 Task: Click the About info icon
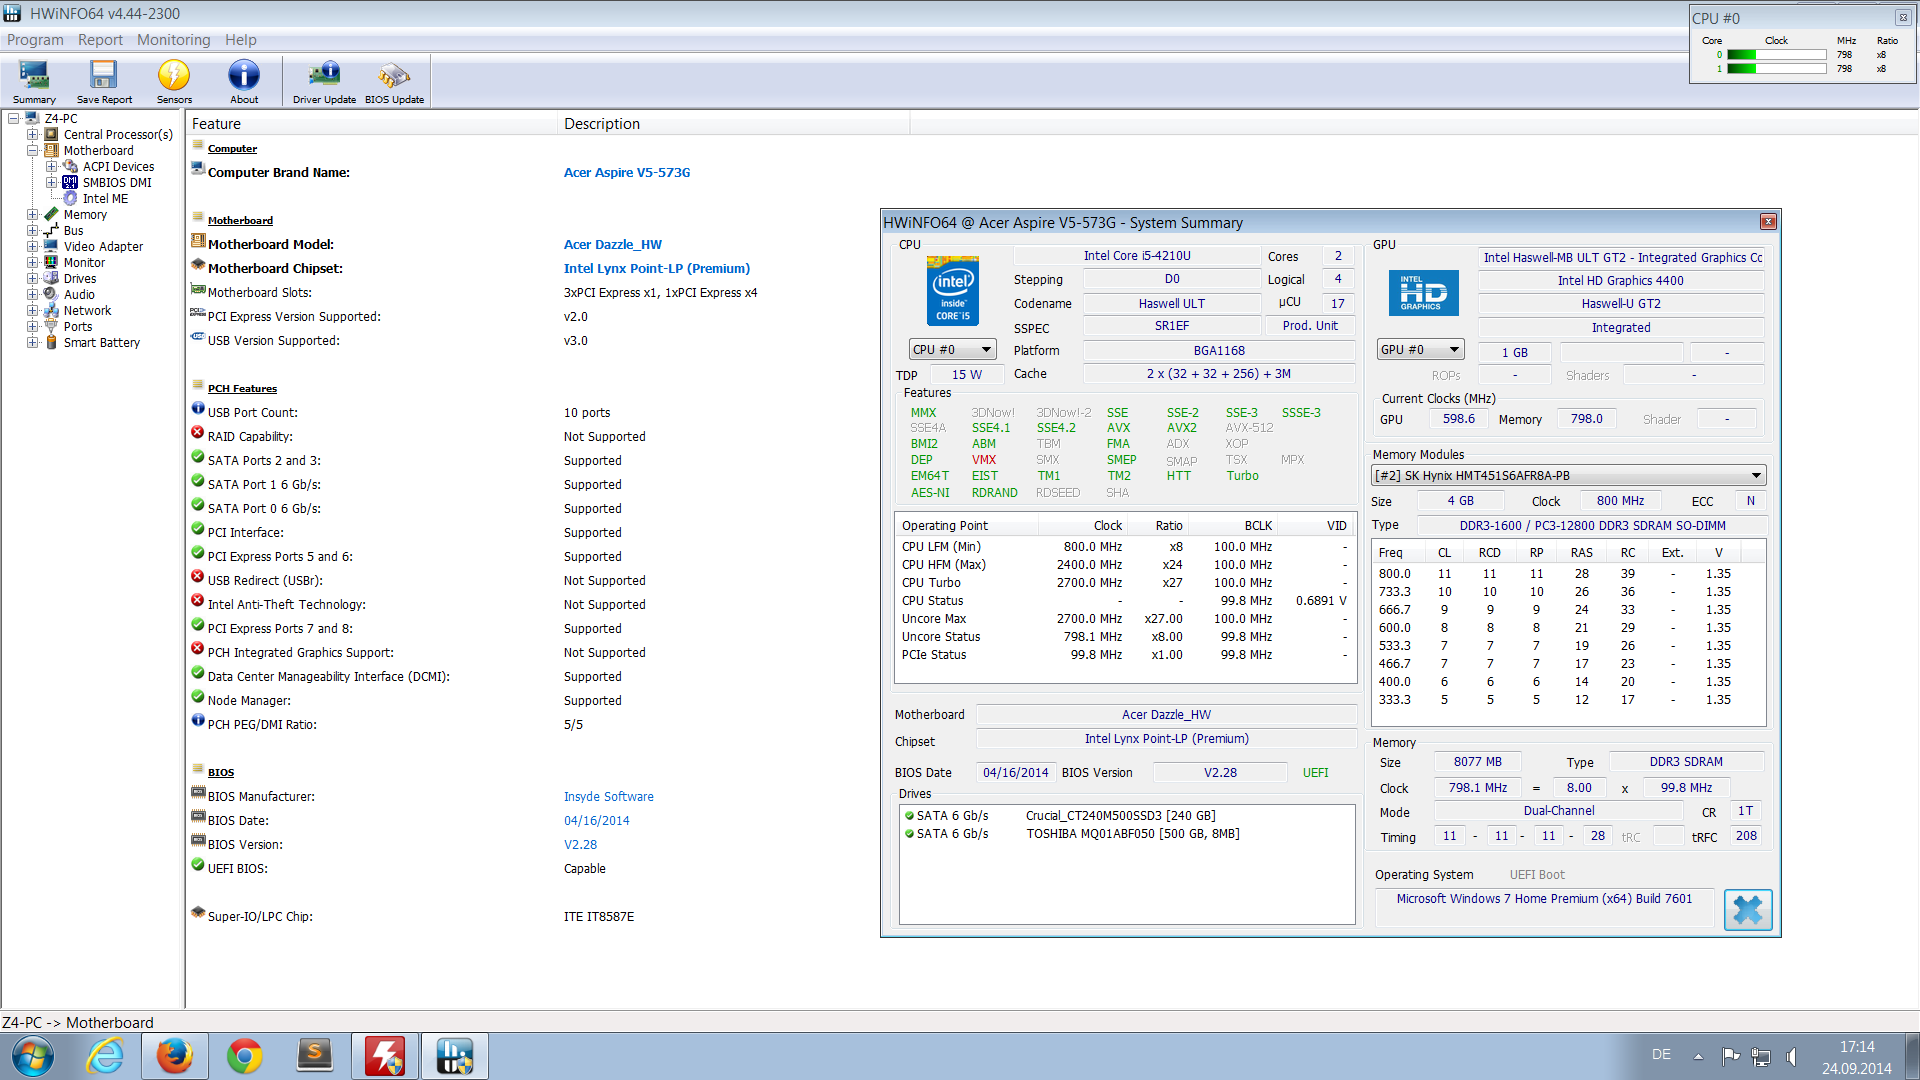pyautogui.click(x=244, y=81)
